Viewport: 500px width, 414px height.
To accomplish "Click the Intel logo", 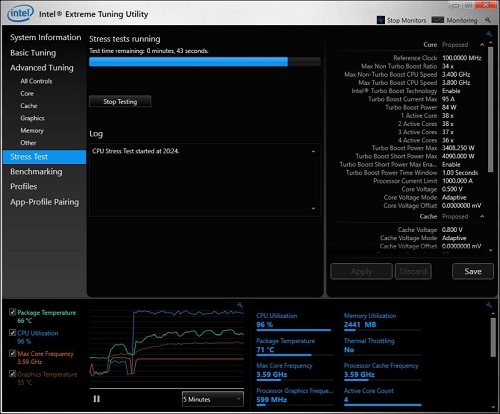I will point(21,14).
